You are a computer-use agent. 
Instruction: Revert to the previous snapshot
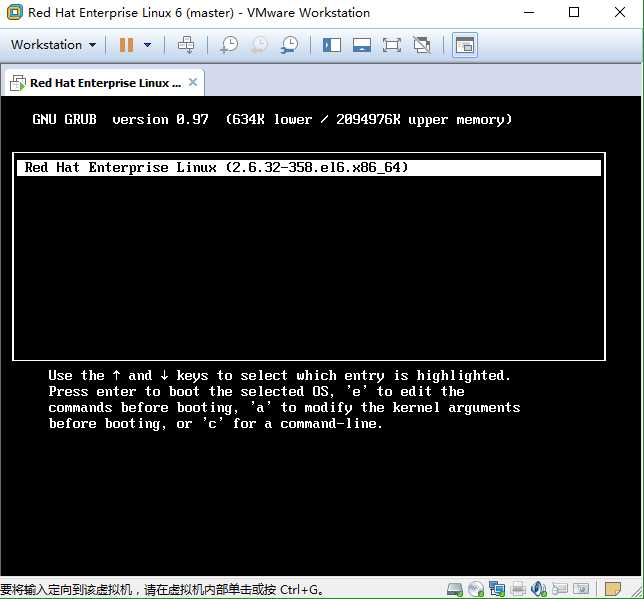point(259,45)
